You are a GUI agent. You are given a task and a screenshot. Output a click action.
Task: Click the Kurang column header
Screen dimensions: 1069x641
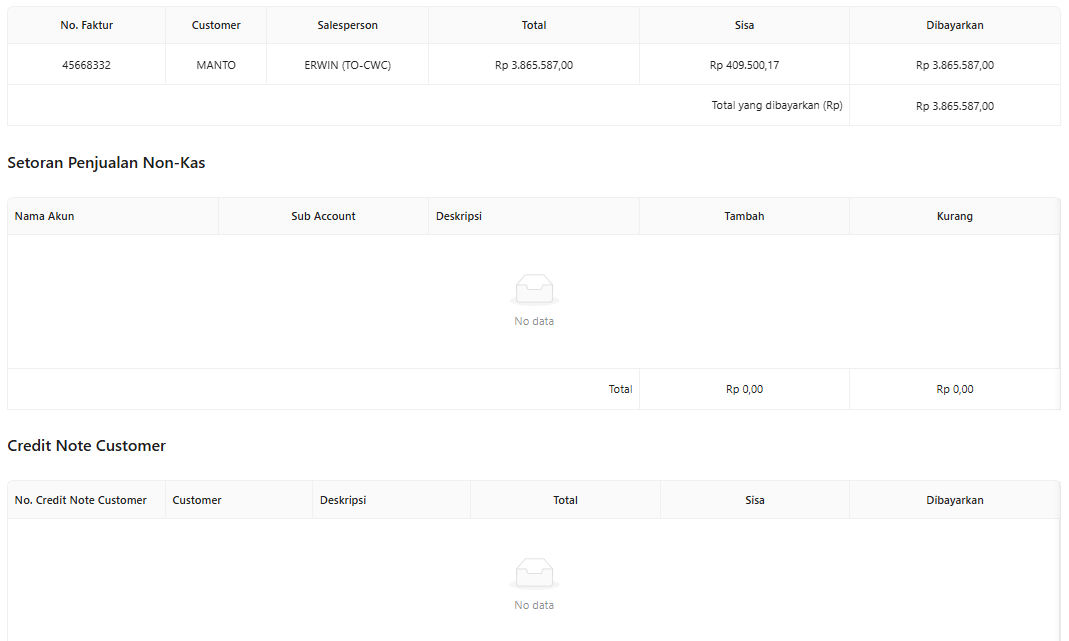(954, 216)
